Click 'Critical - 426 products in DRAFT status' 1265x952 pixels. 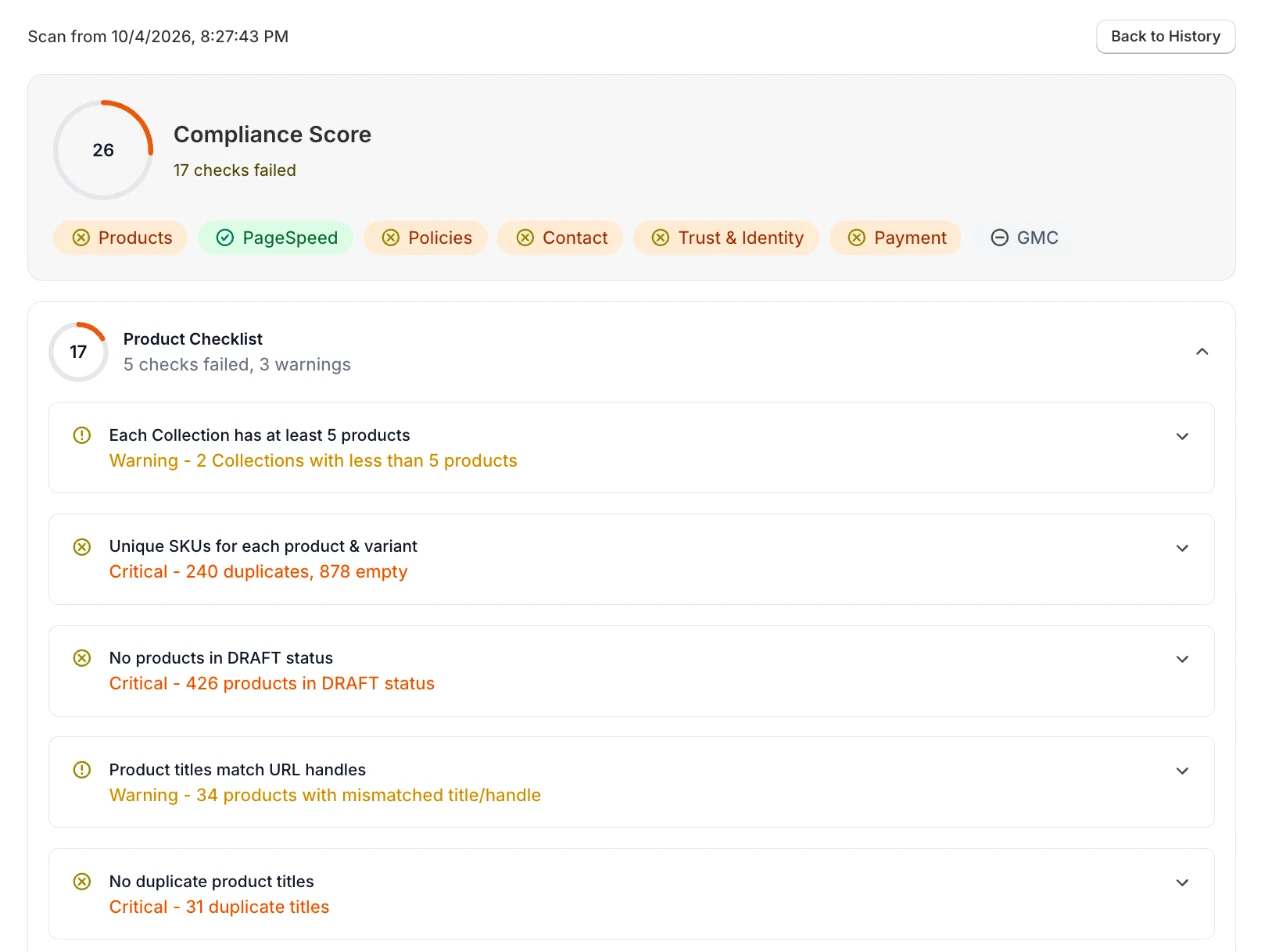272,684
